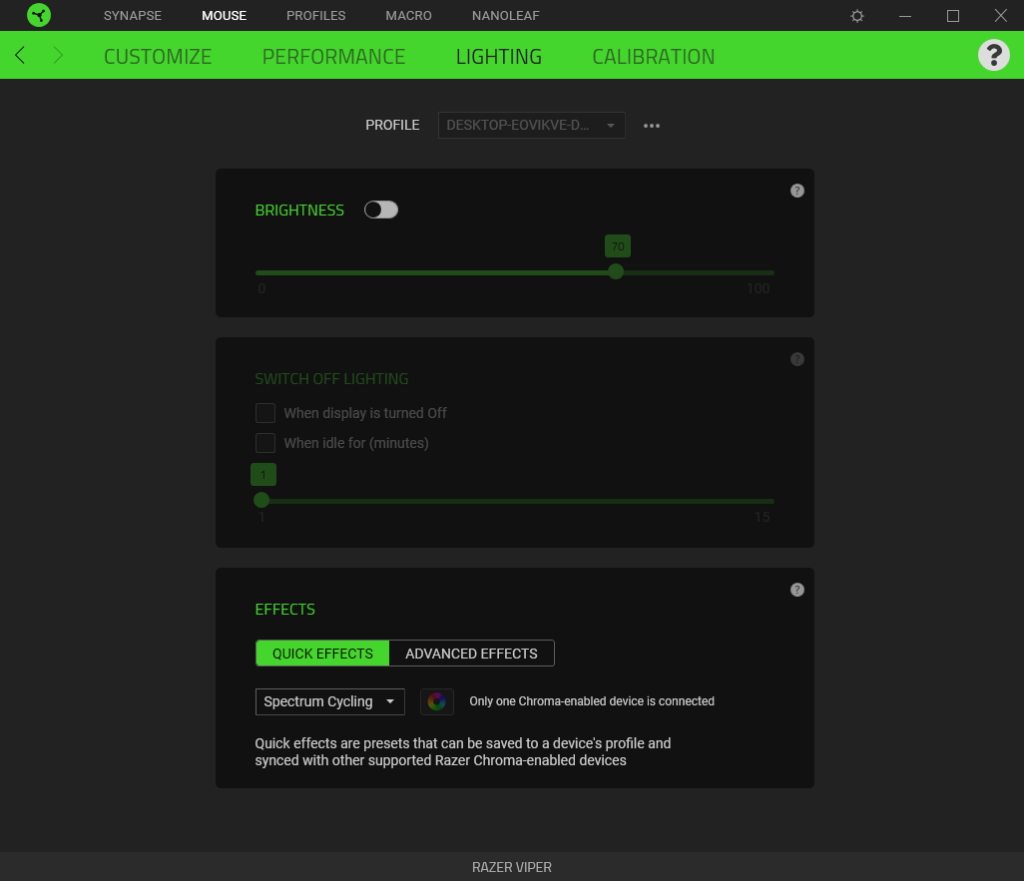
Task: Check 'When idle for (minutes)' option
Action: [x=265, y=443]
